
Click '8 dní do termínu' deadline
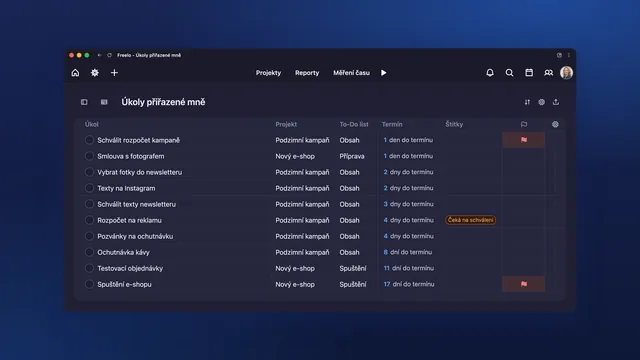[408, 252]
